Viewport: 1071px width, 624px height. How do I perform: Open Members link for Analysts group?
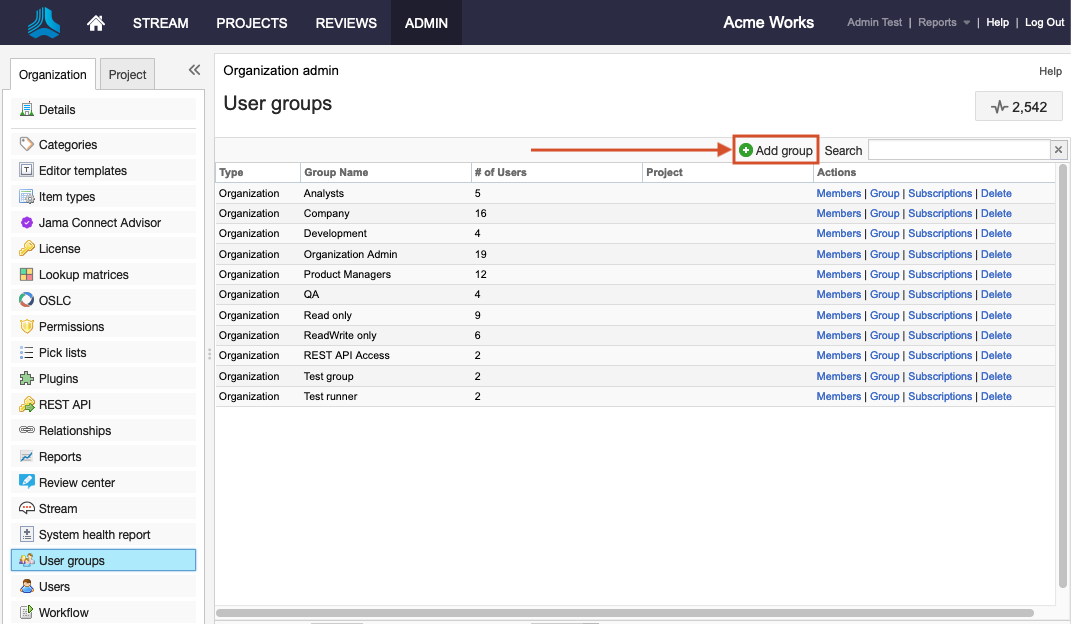click(x=838, y=194)
